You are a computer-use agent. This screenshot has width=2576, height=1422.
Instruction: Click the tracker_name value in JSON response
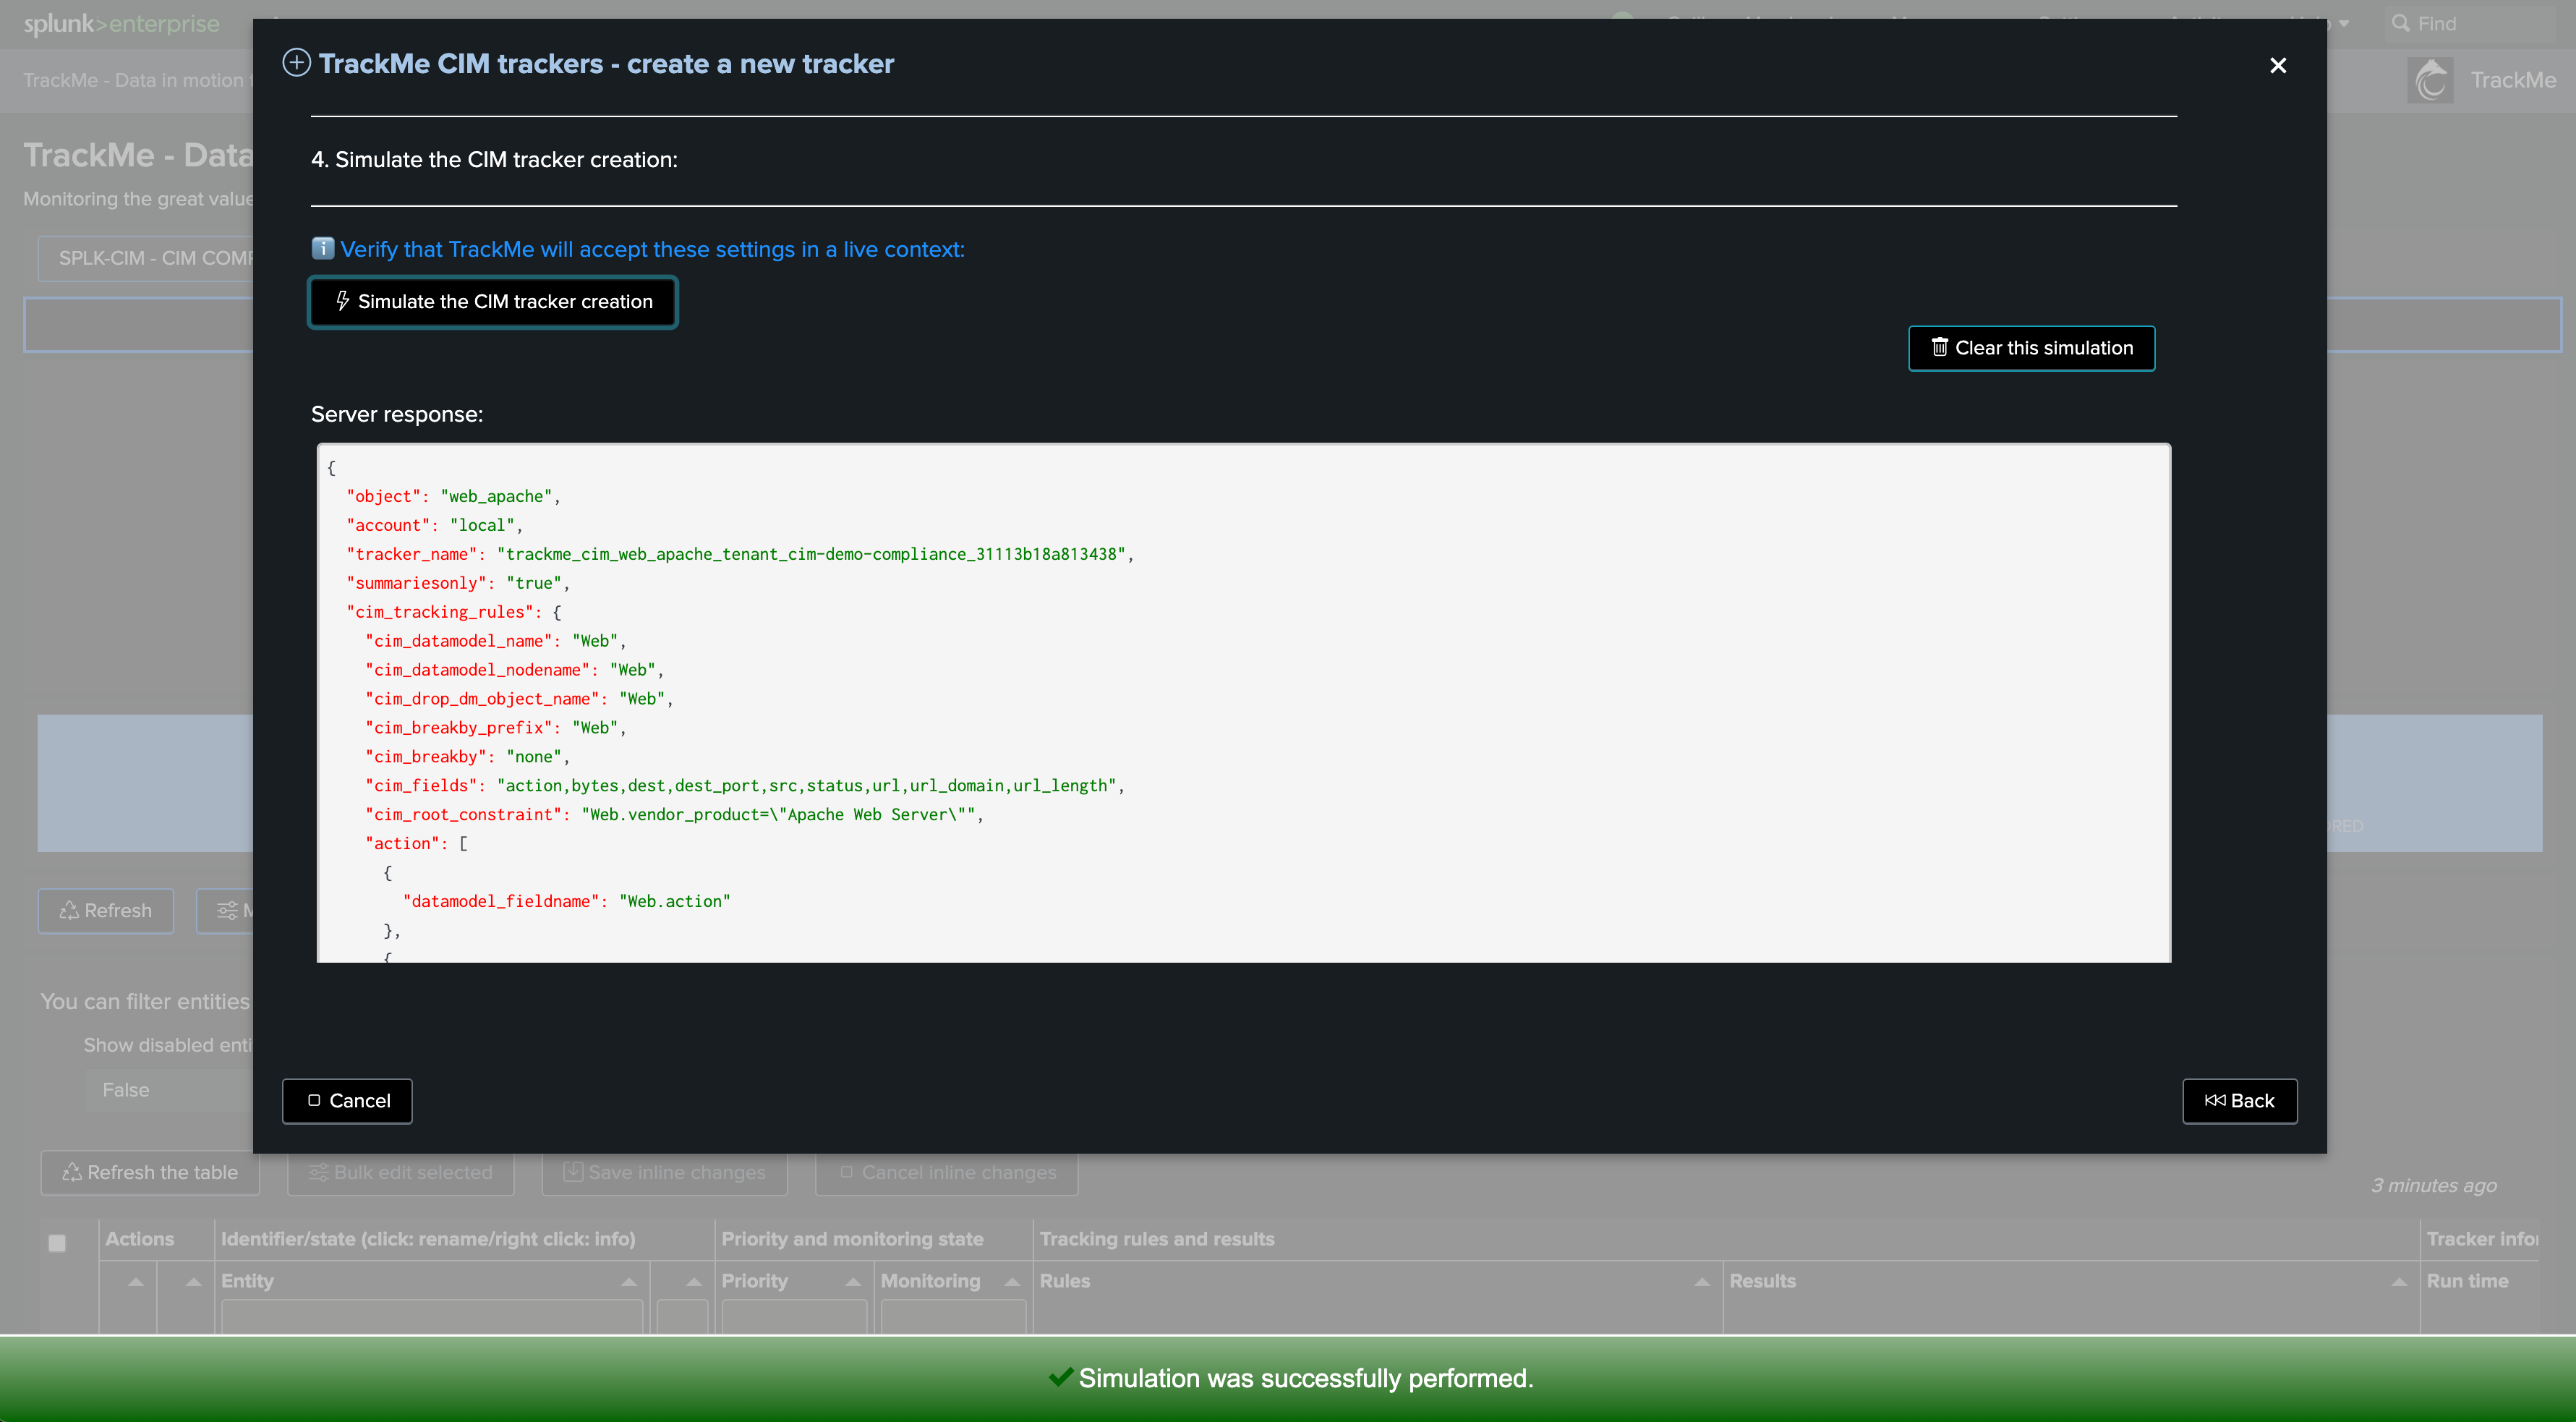tap(811, 554)
